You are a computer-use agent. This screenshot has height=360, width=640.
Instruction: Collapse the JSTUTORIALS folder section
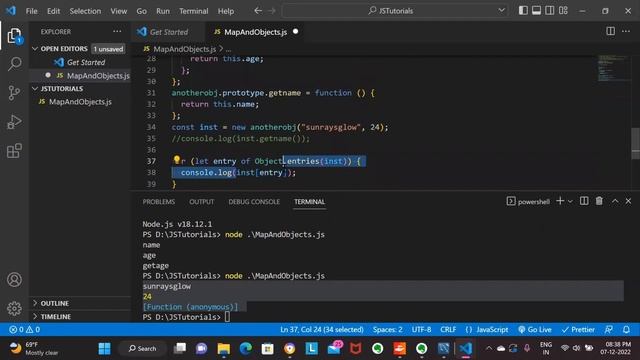tap(62, 89)
